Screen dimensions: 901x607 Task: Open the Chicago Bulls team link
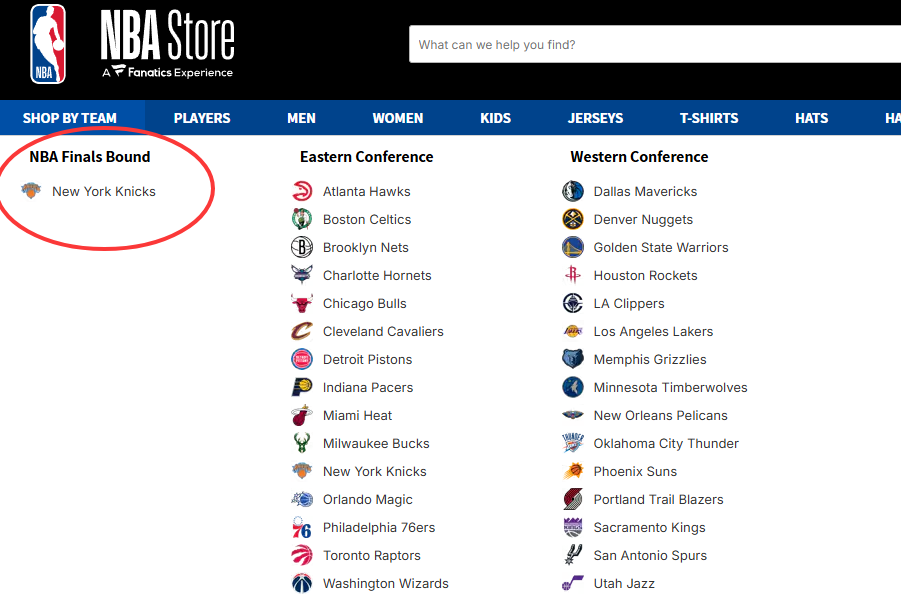364,304
